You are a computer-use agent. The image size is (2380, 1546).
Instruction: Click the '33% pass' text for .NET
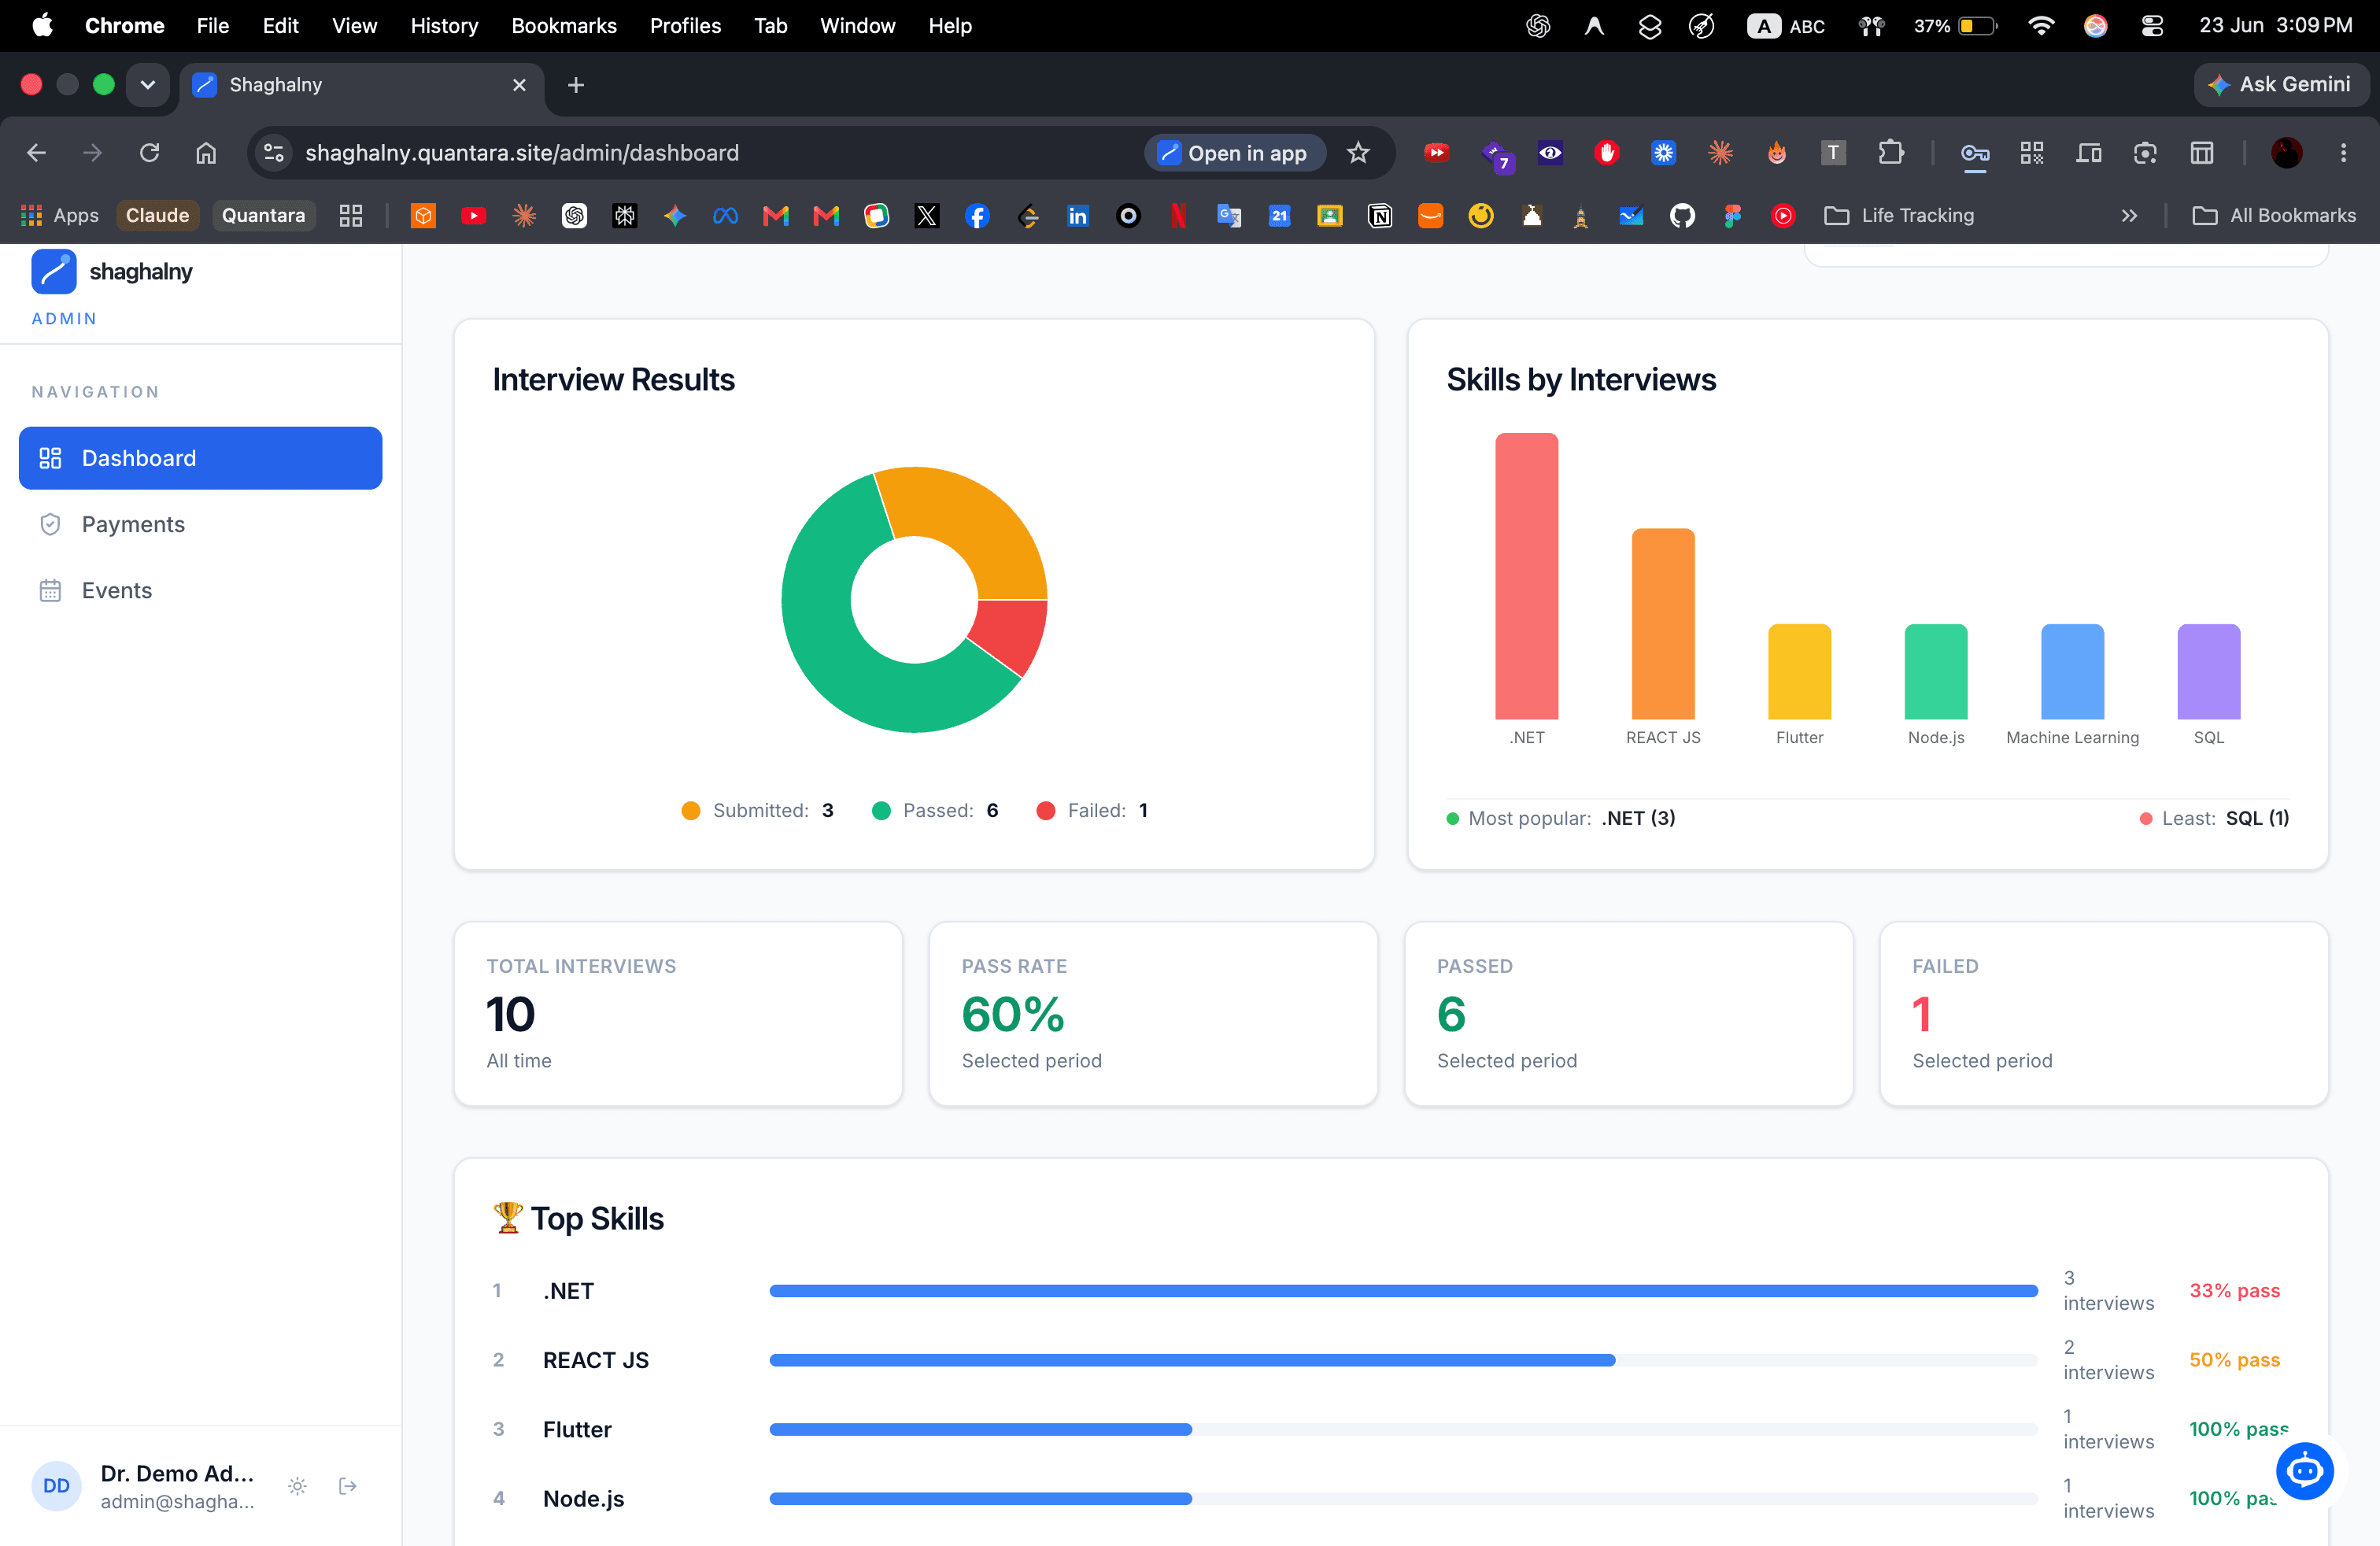tap(2234, 1291)
